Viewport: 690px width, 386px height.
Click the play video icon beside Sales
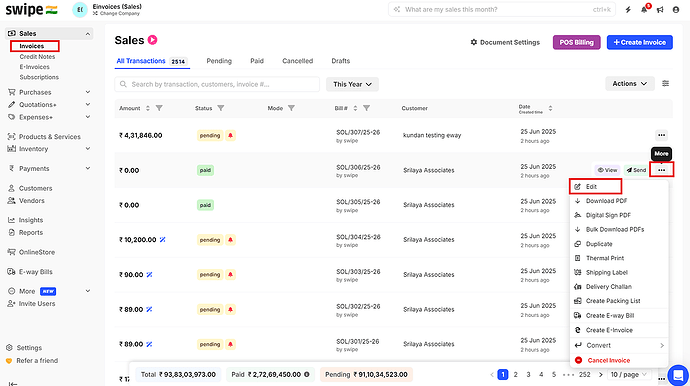[152, 40]
